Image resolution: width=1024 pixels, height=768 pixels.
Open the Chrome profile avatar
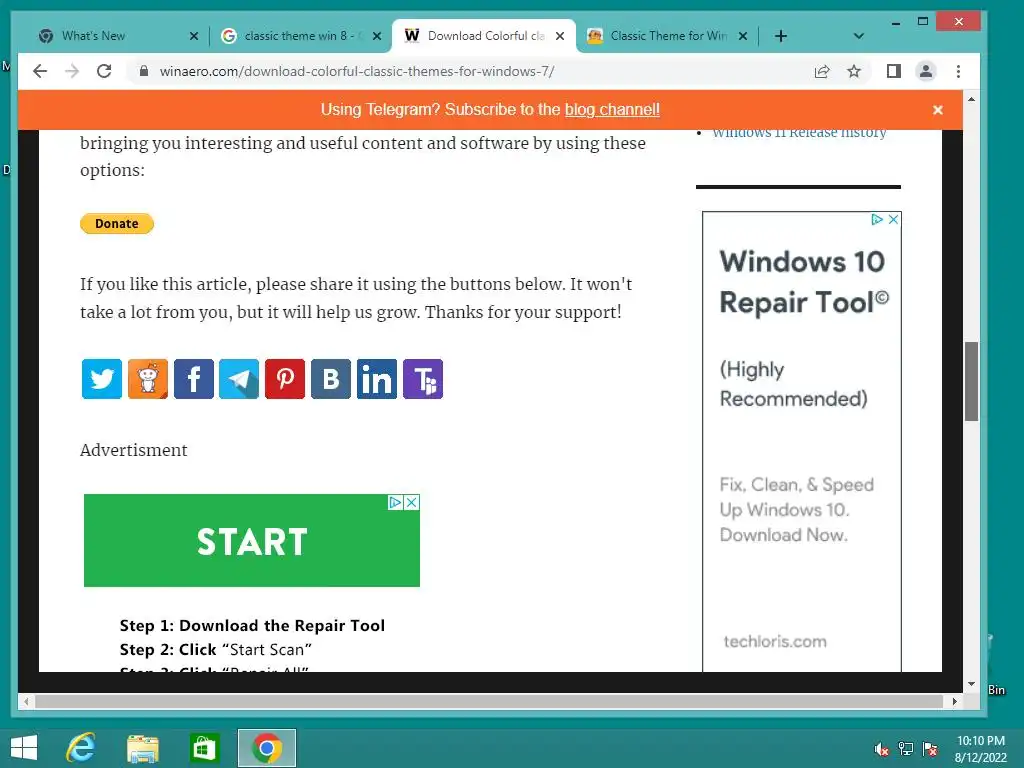click(x=925, y=71)
